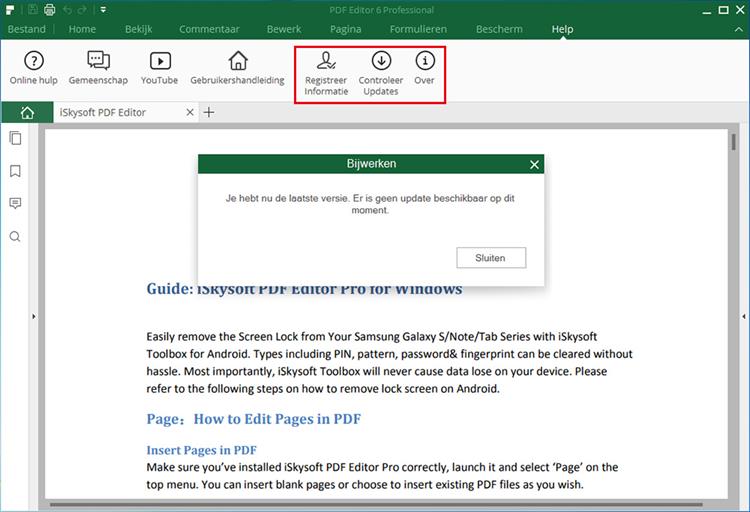Click the vertical scrollbar thumb
This screenshot has height=512, width=750.
pos(733,143)
